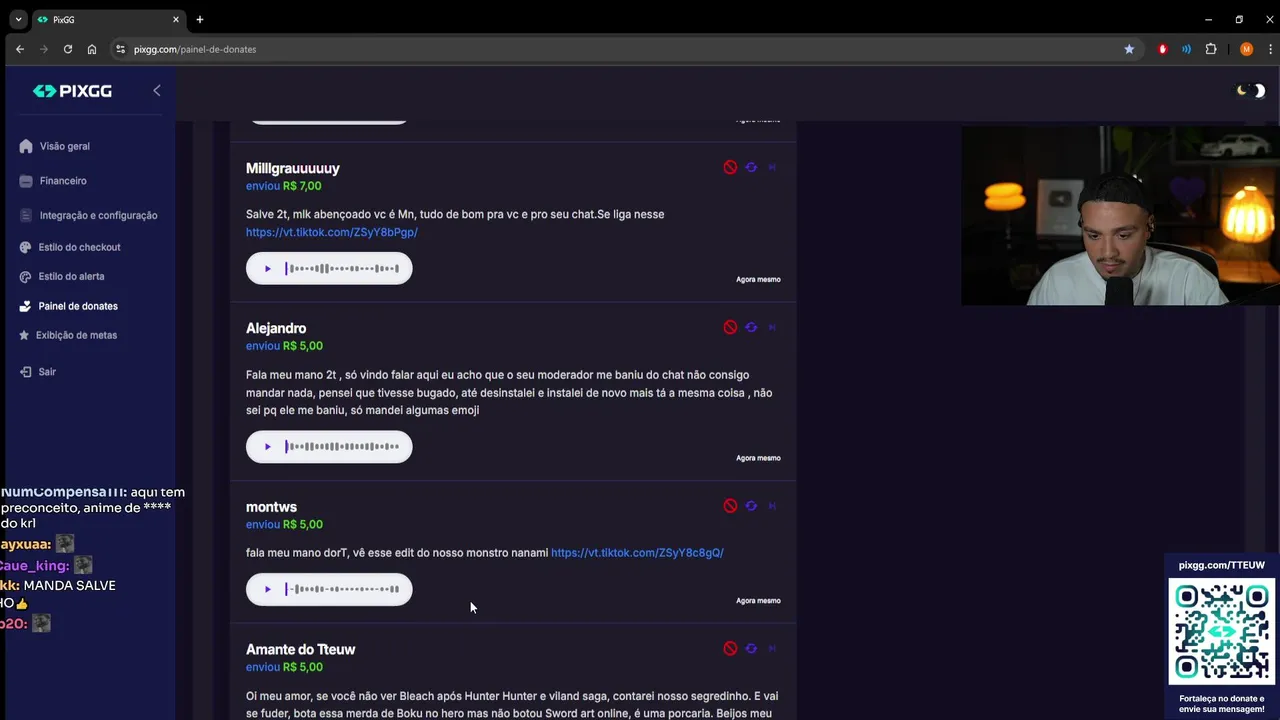The height and width of the screenshot is (720, 1280).
Task: Skip Alejandro donation with skip icon
Action: (x=772, y=327)
